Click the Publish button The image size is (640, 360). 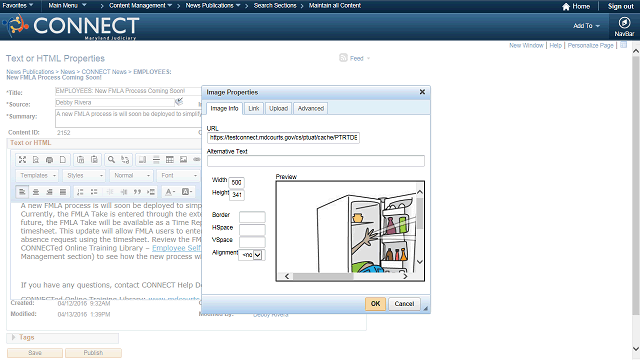point(93,353)
